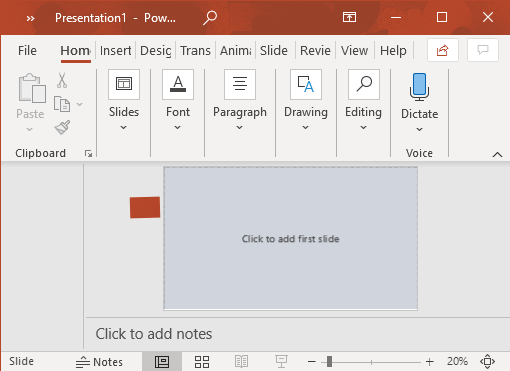Expand the Editing group chevron
Image resolution: width=510 pixels, height=371 pixels.
pos(364,127)
